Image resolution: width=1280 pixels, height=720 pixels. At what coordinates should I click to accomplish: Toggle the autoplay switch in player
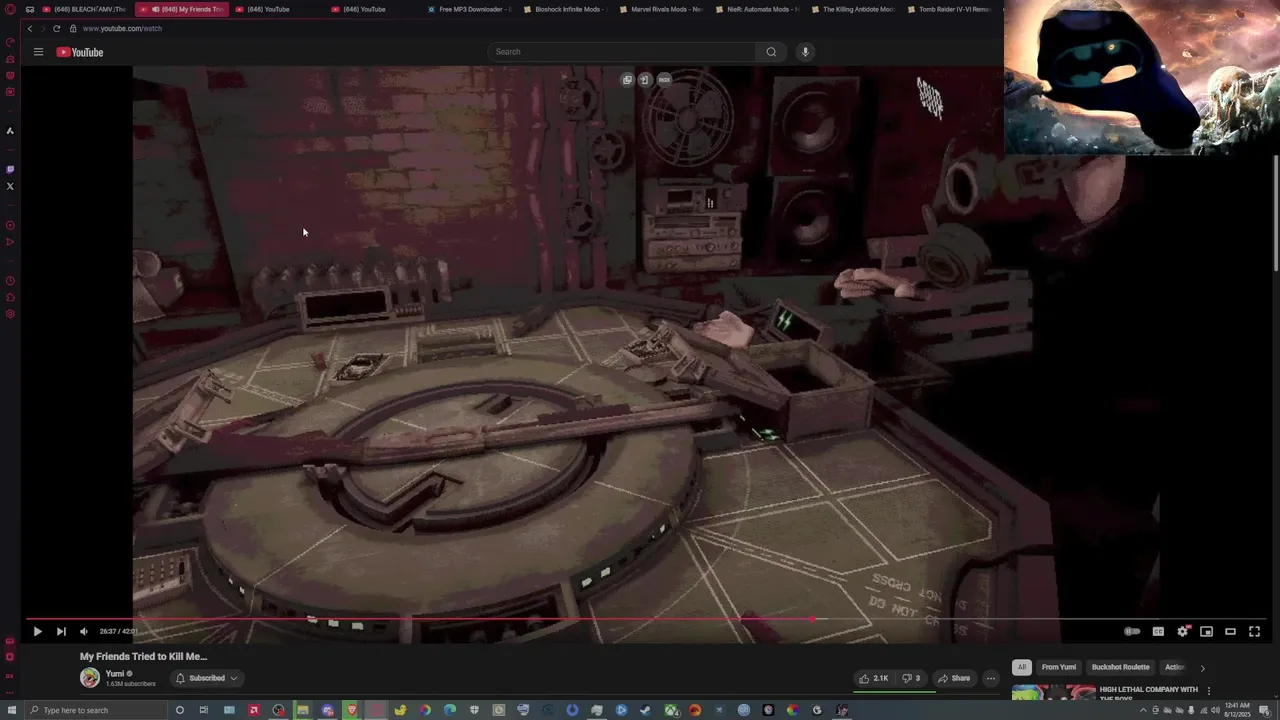[x=1132, y=631]
